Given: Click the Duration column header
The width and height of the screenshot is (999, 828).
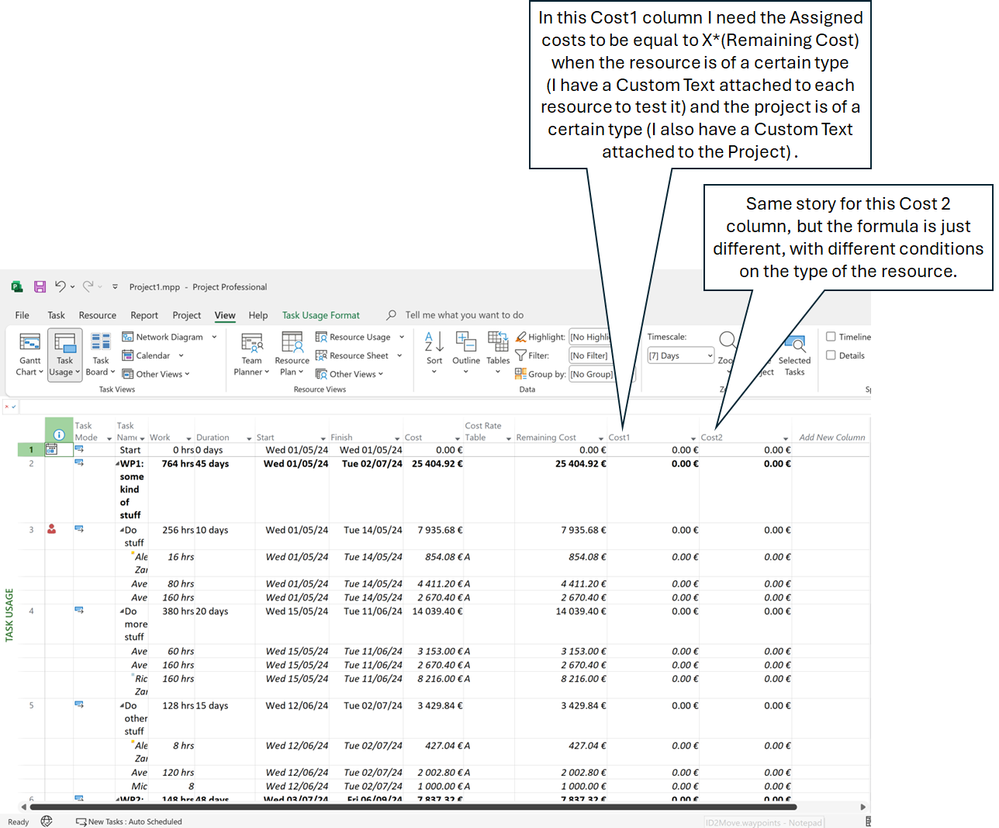Looking at the screenshot, I should pyautogui.click(x=224, y=431).
